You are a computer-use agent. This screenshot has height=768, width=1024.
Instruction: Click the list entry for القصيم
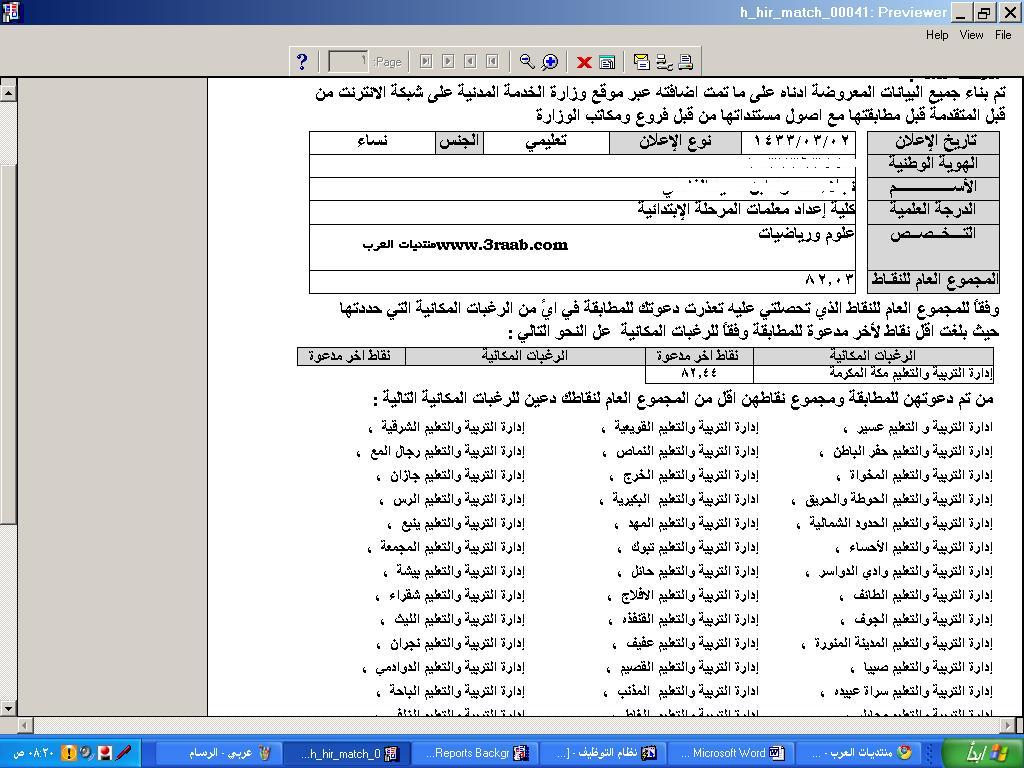click(x=682, y=668)
